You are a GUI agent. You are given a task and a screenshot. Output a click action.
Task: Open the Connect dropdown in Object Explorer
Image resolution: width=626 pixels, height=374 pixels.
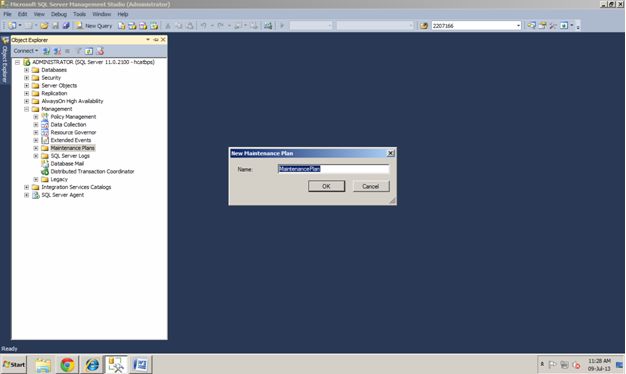(26, 51)
